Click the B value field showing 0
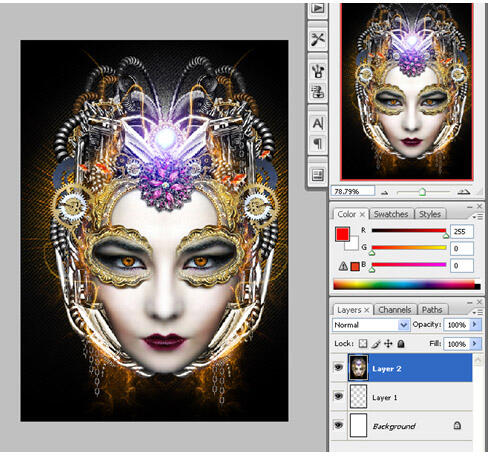Viewport: 499px width, 459px height. [x=461, y=265]
